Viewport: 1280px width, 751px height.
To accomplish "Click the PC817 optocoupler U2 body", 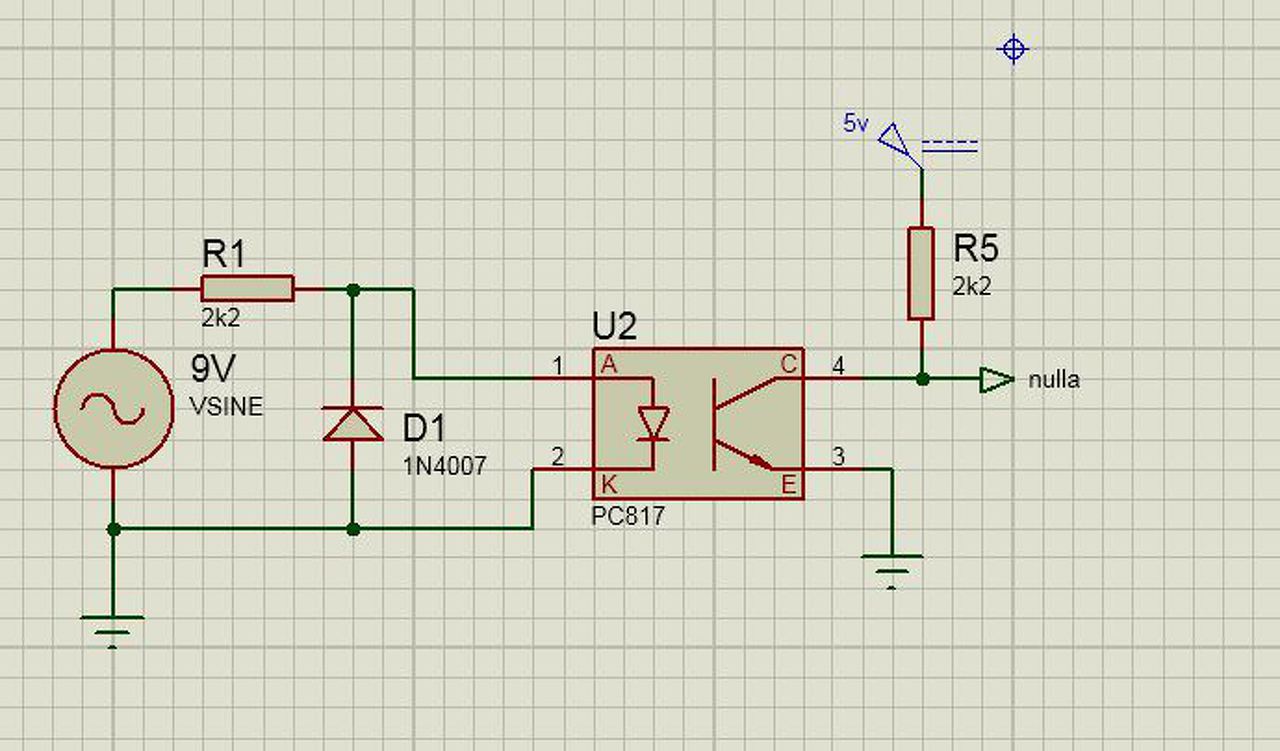I will 698,424.
